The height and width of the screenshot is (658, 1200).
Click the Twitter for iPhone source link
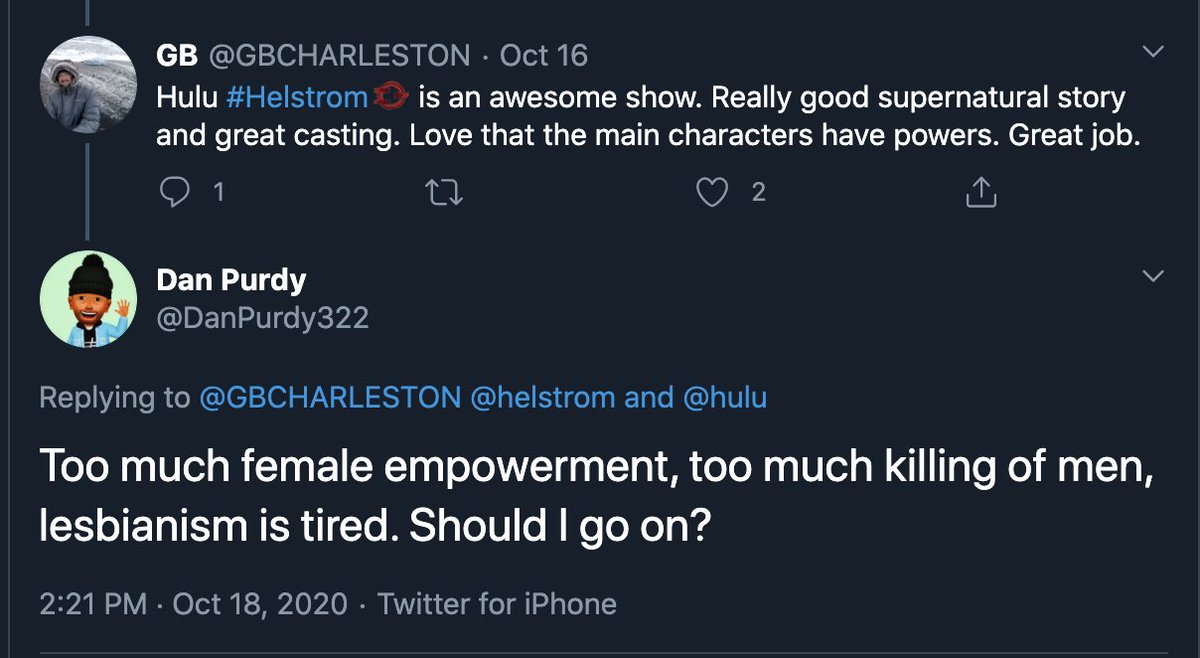[x=498, y=604]
